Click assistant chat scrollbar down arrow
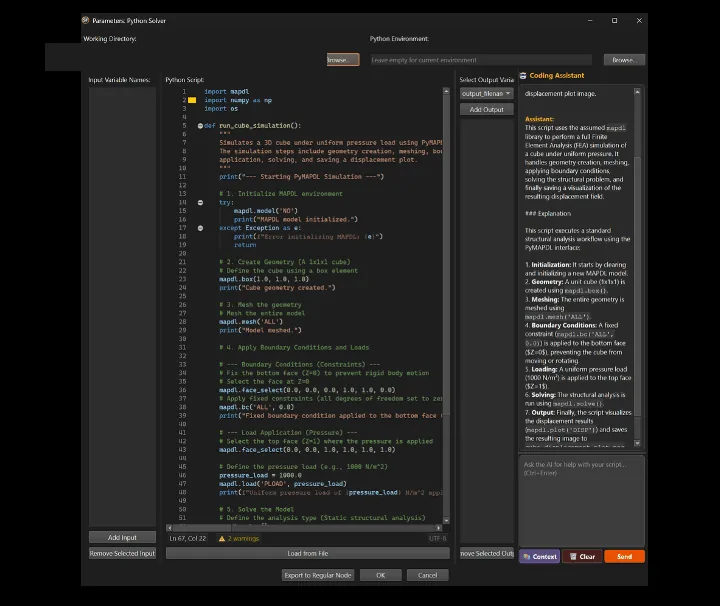 pyautogui.click(x=637, y=443)
